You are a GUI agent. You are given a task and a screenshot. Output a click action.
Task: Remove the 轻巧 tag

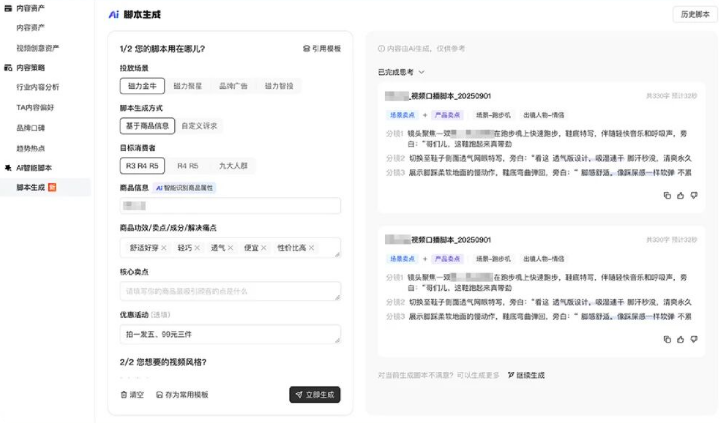click(x=197, y=248)
